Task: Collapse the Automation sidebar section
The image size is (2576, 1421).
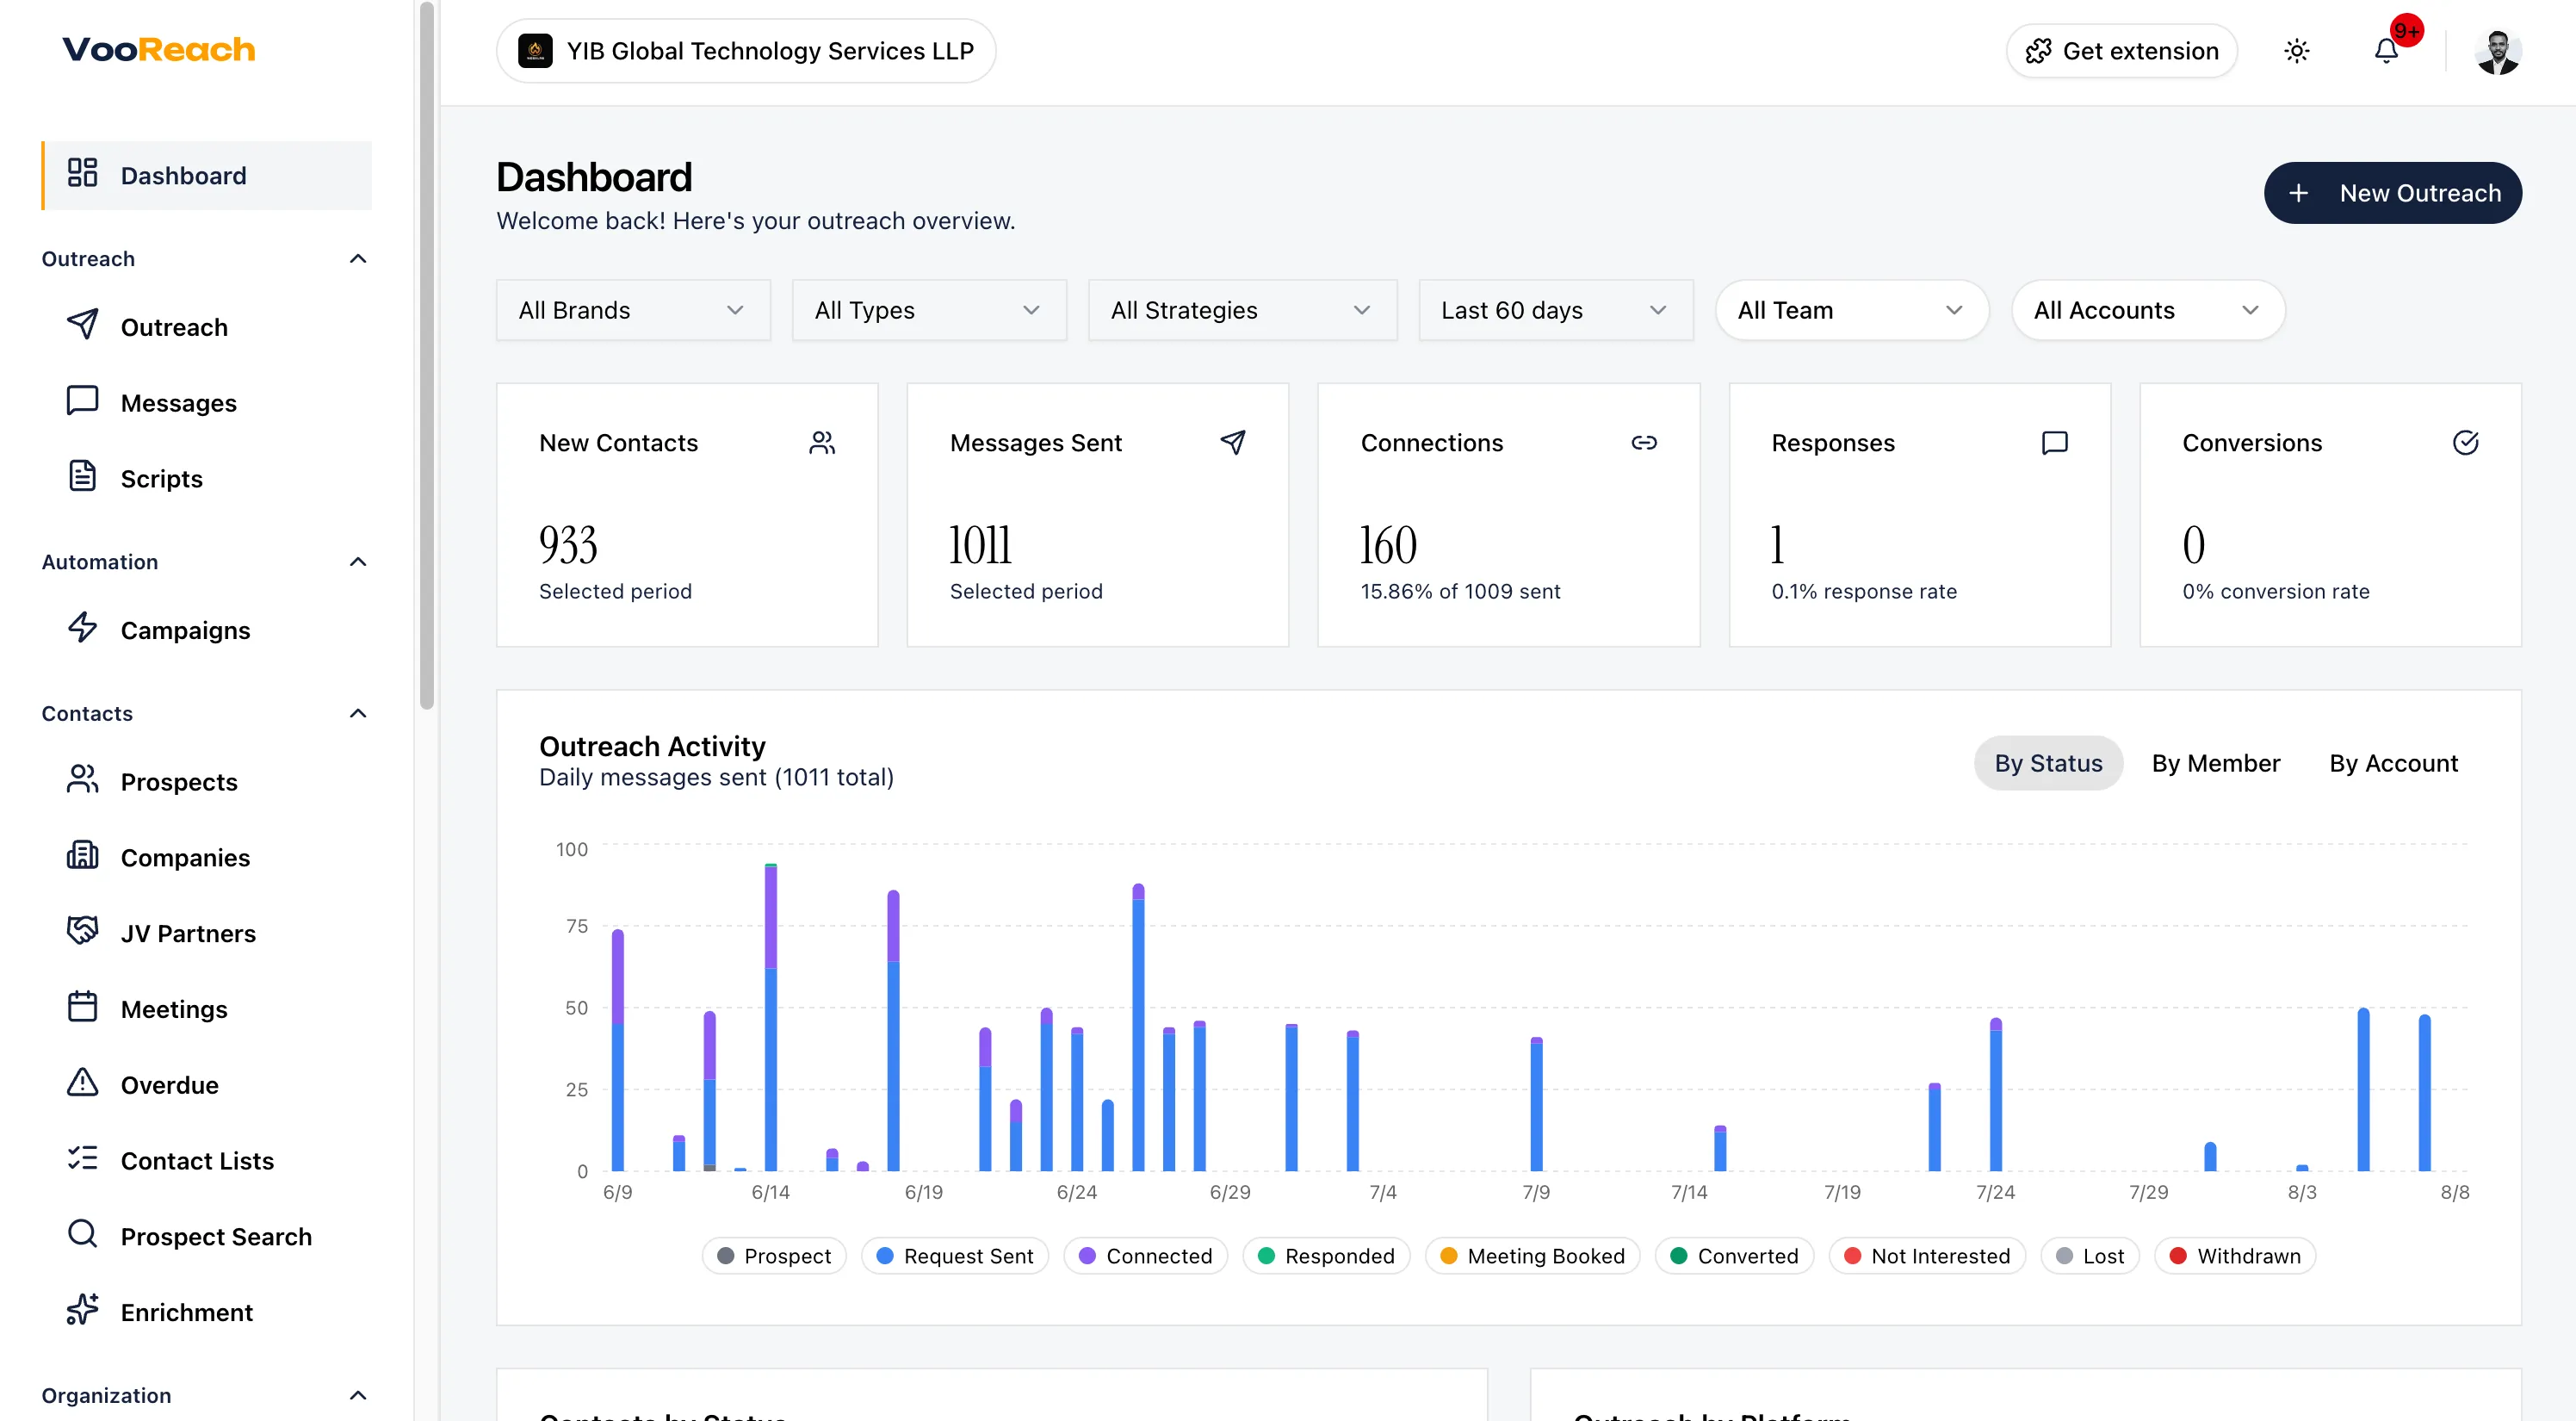Action: point(358,561)
